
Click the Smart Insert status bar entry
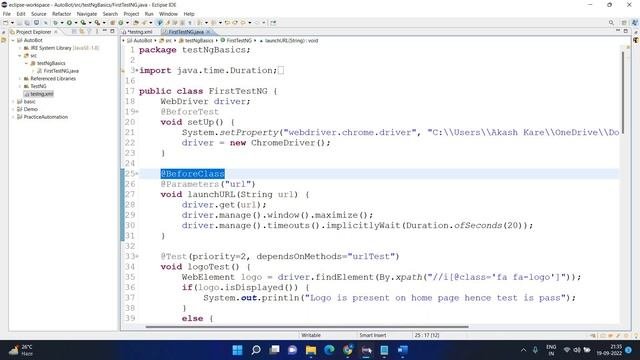[372, 335]
